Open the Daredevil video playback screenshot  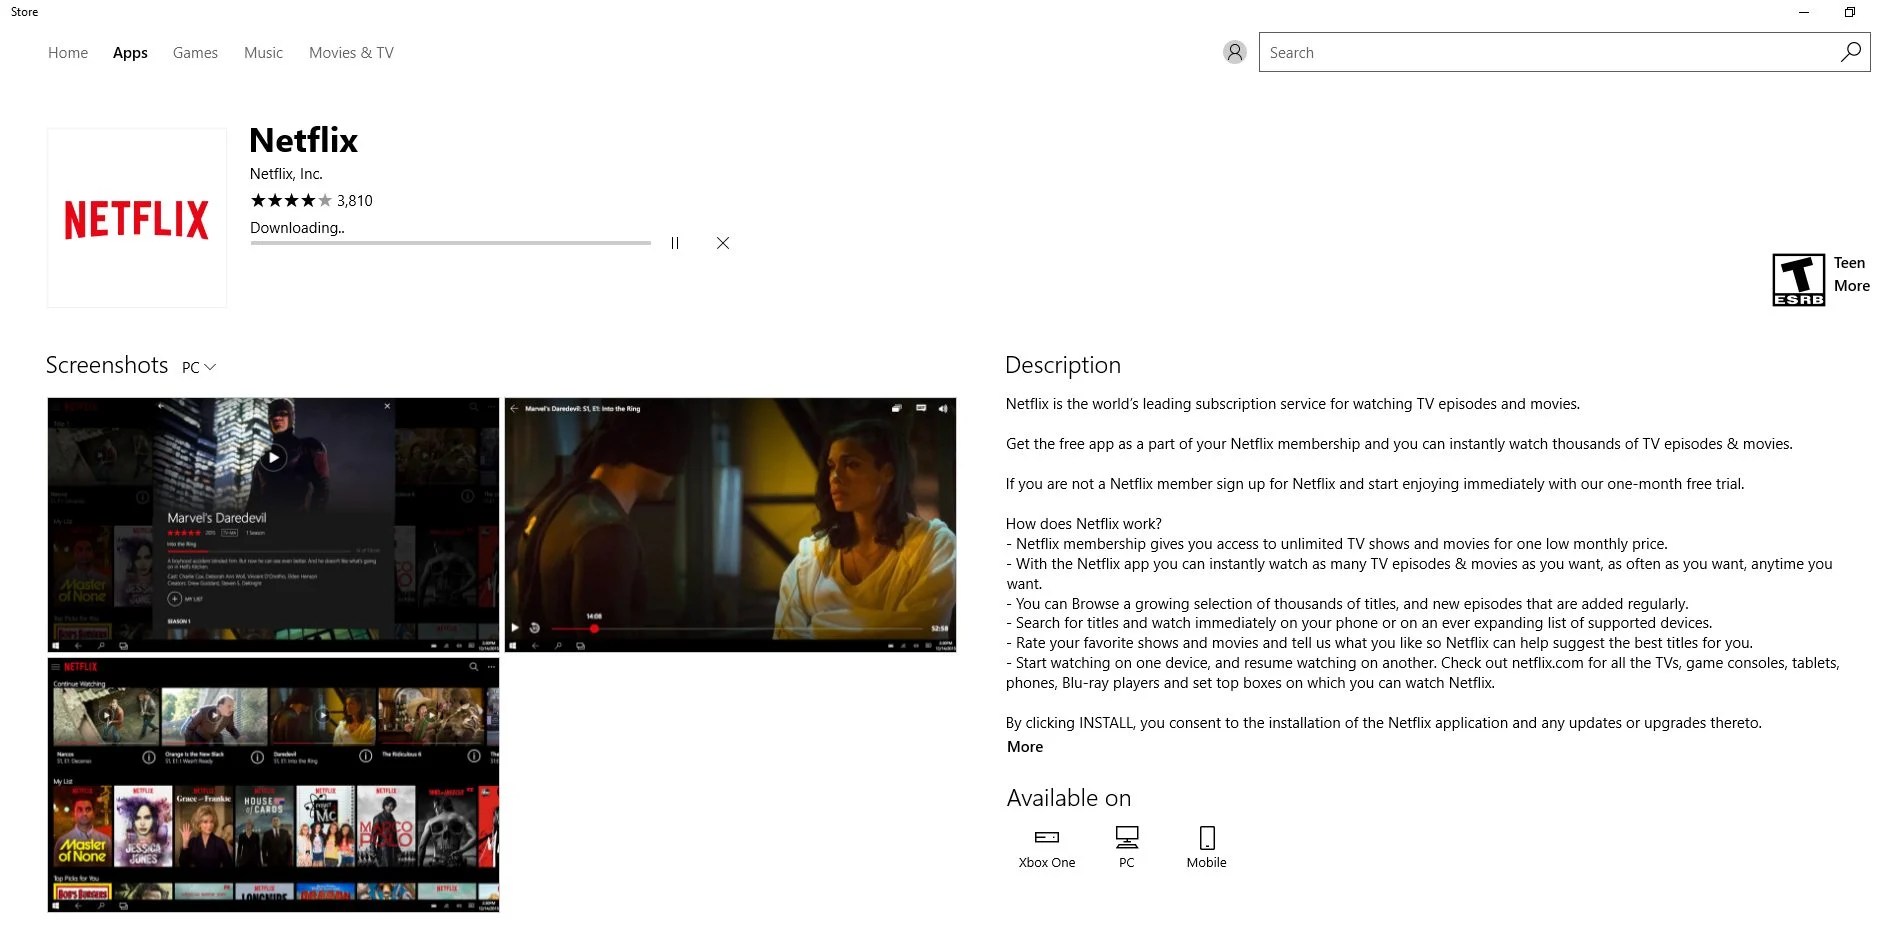pos(730,525)
